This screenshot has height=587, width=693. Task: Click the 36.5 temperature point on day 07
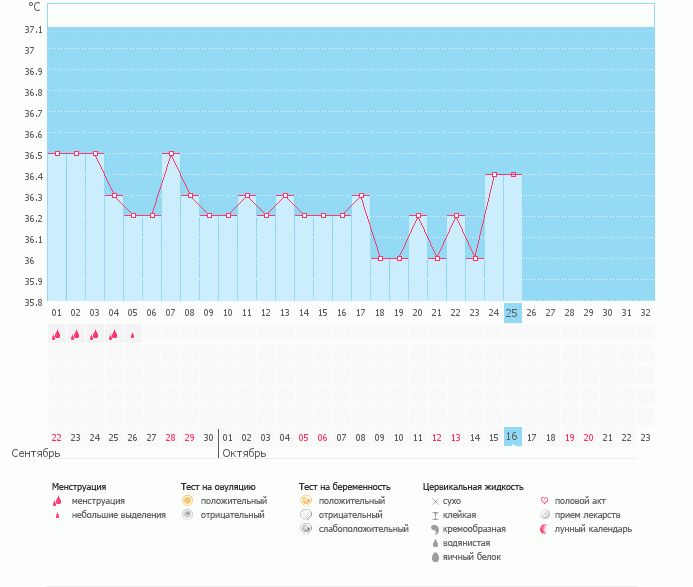(171, 154)
